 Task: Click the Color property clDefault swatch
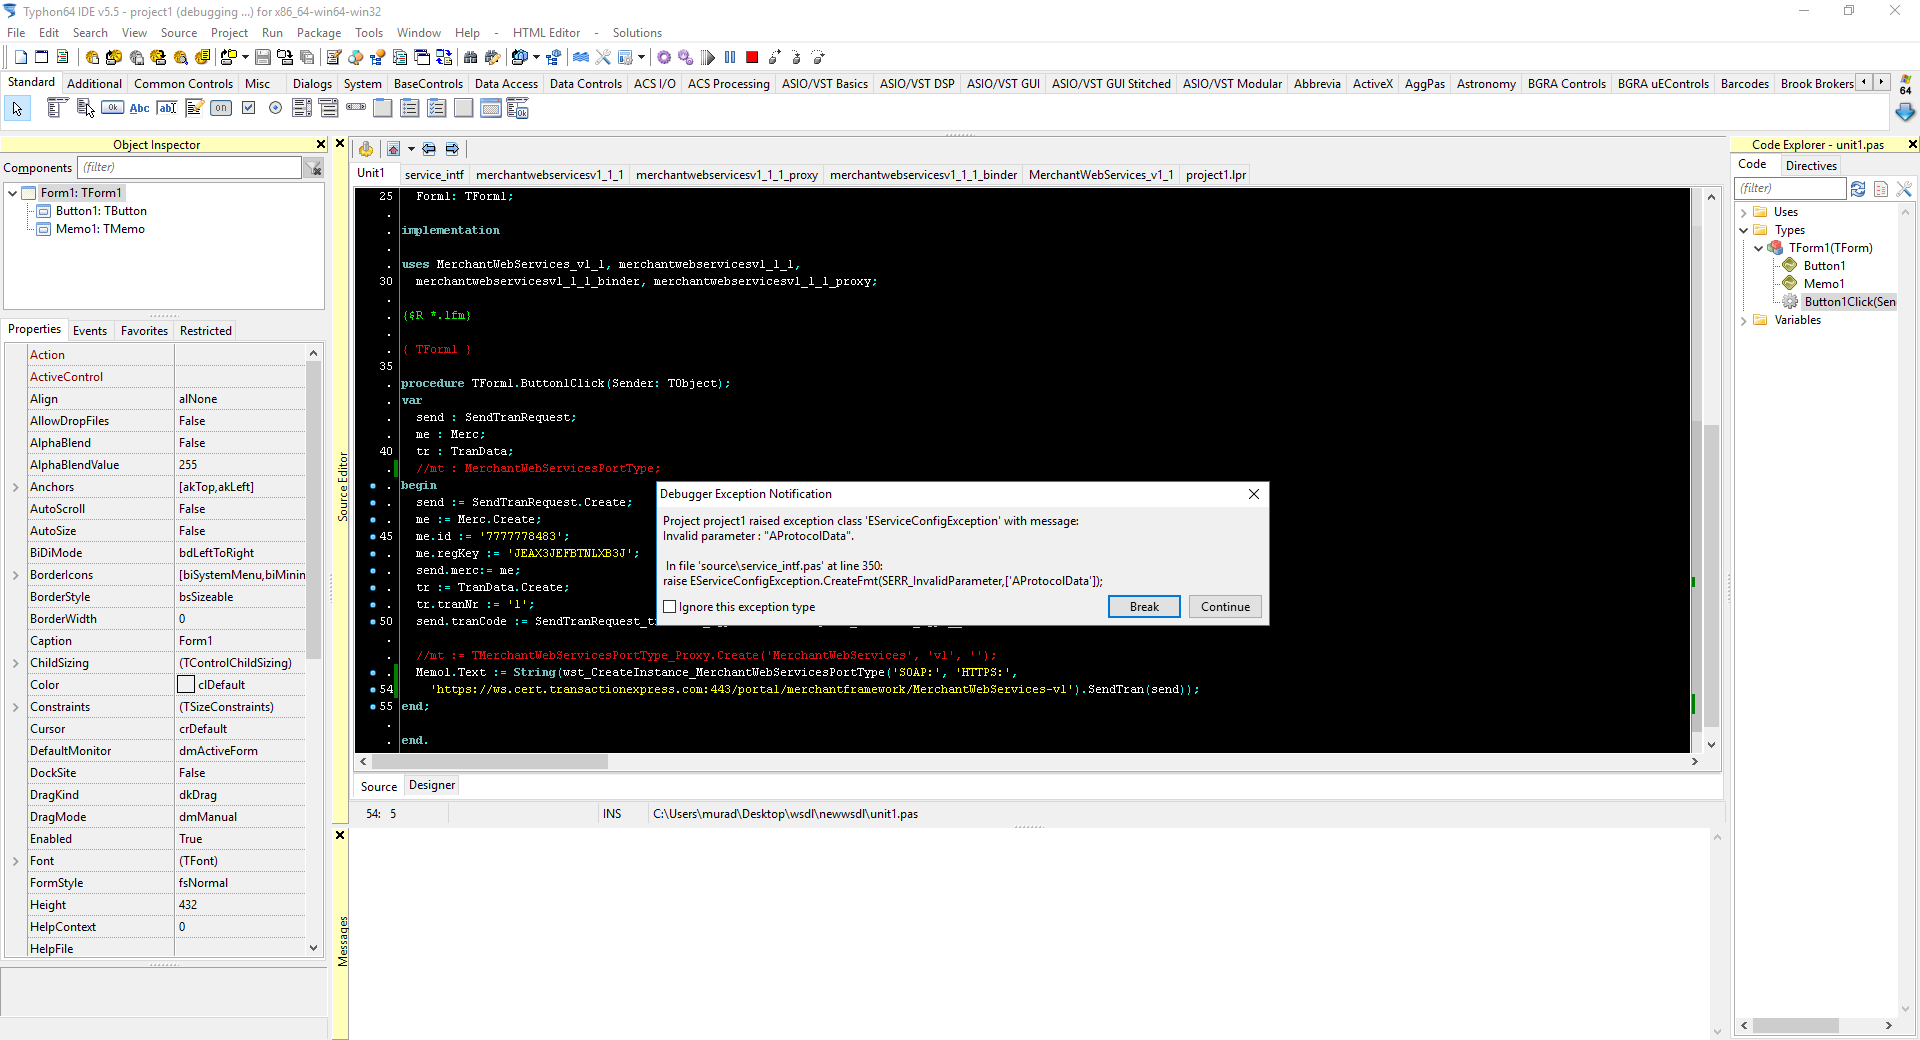click(186, 685)
